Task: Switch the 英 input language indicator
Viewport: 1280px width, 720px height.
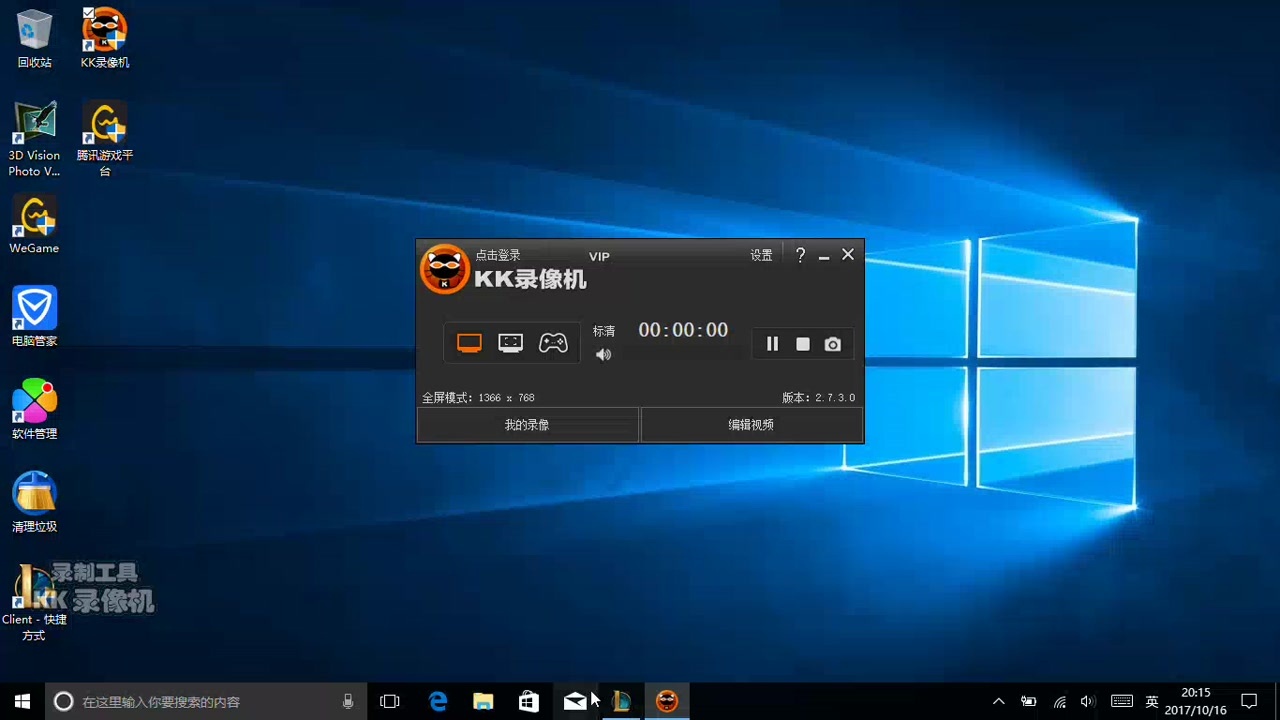Action: 1152,701
